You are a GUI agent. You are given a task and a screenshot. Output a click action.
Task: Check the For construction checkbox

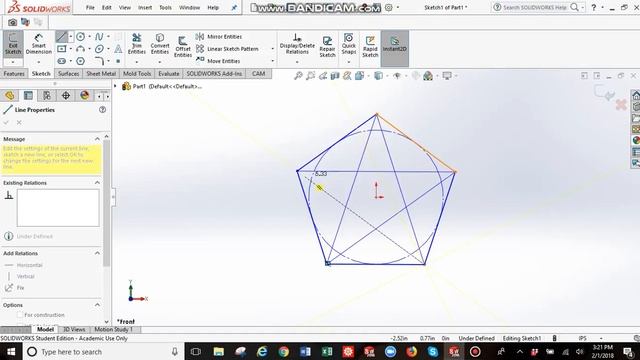[x=20, y=315]
